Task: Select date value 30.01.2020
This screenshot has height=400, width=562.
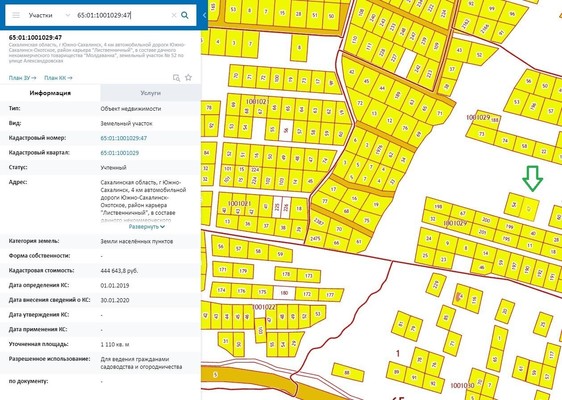Action: point(115,300)
